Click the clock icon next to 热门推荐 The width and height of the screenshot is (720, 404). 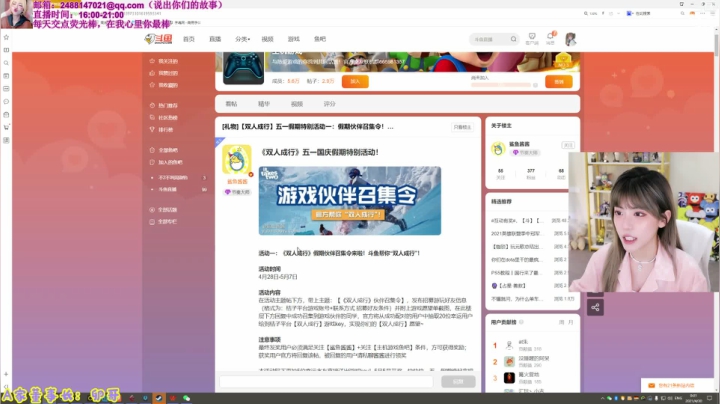(x=152, y=105)
